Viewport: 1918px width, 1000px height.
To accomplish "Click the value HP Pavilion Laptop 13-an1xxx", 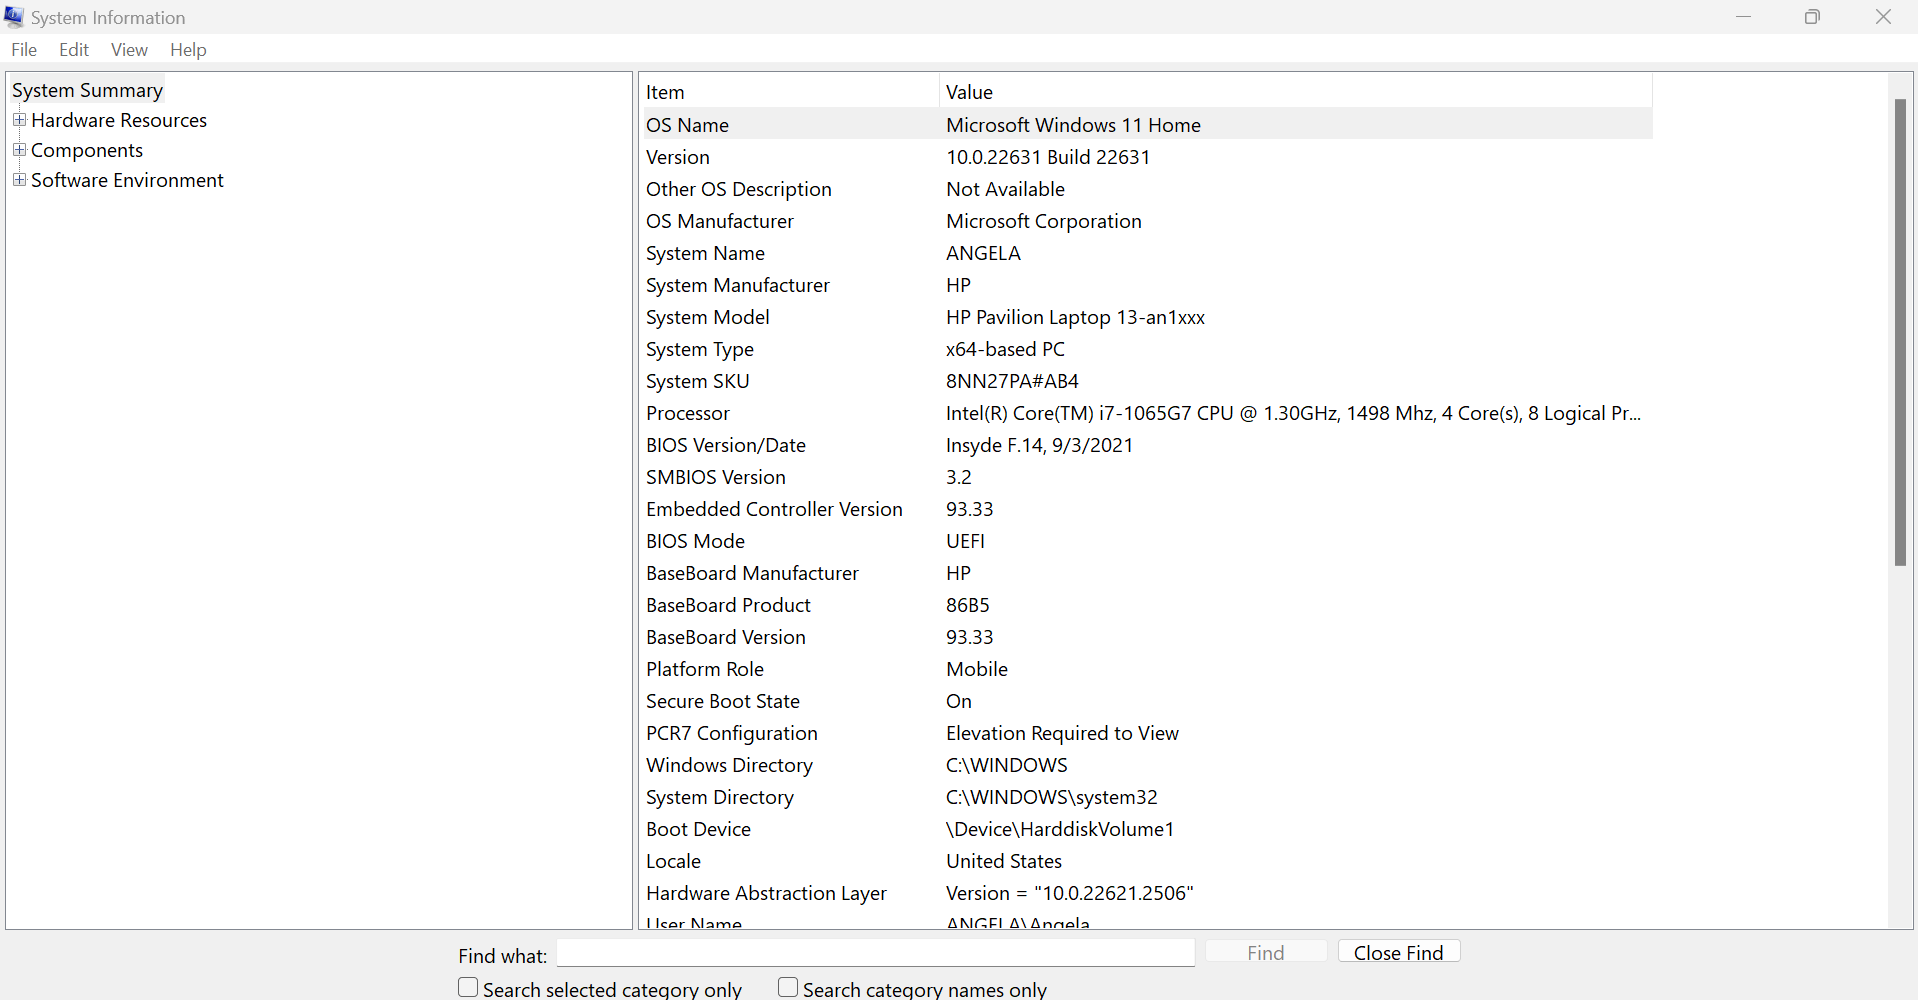I will pos(1075,317).
